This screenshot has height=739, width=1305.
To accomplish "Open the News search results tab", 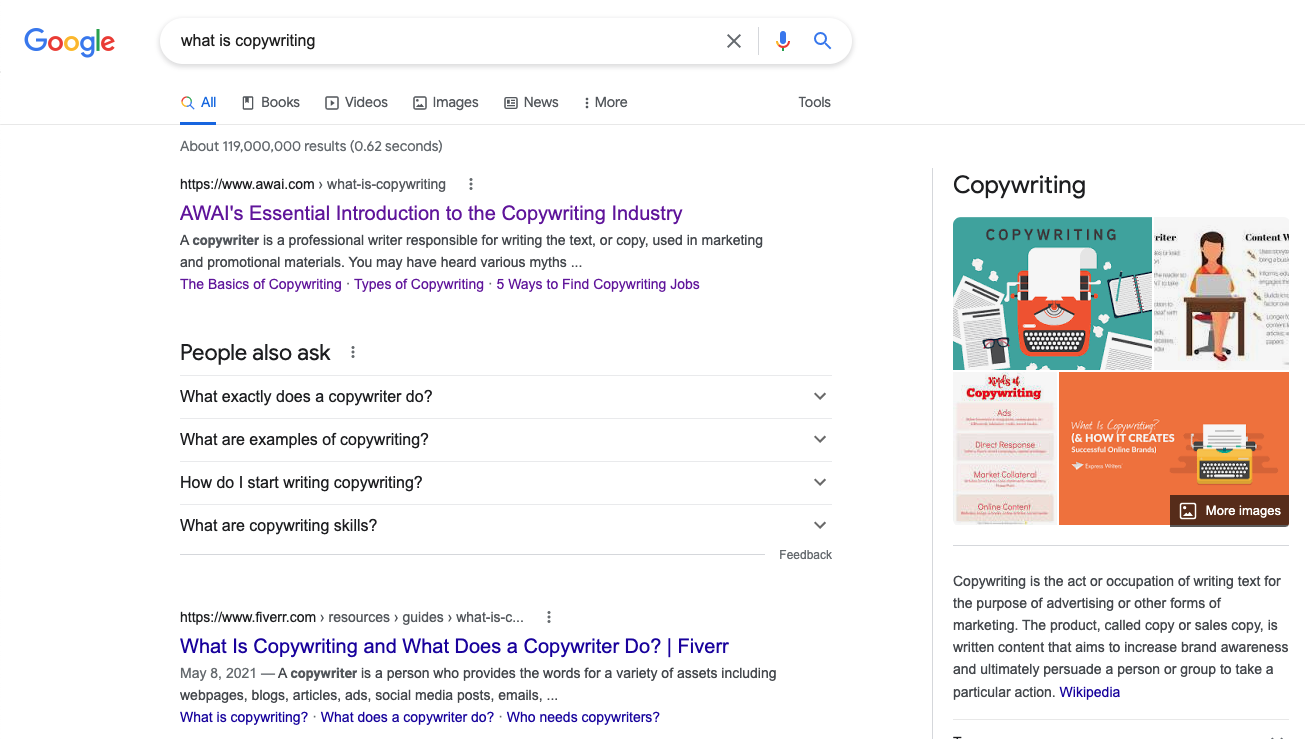I will 531,101.
